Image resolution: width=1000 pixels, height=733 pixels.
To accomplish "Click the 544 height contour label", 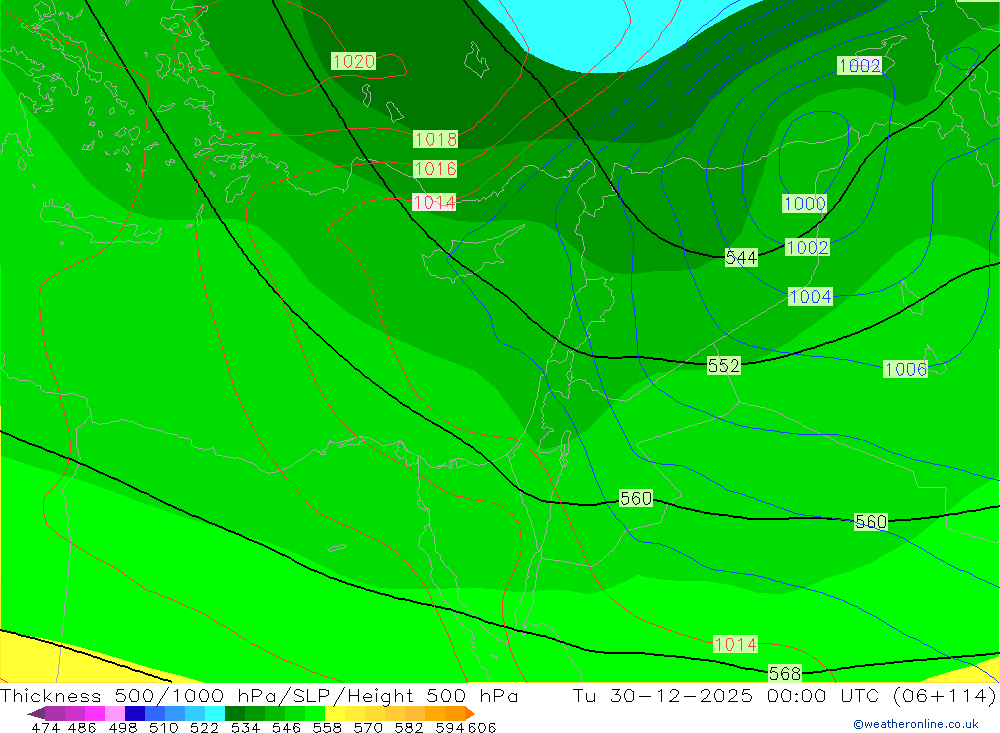I will coord(741,258).
